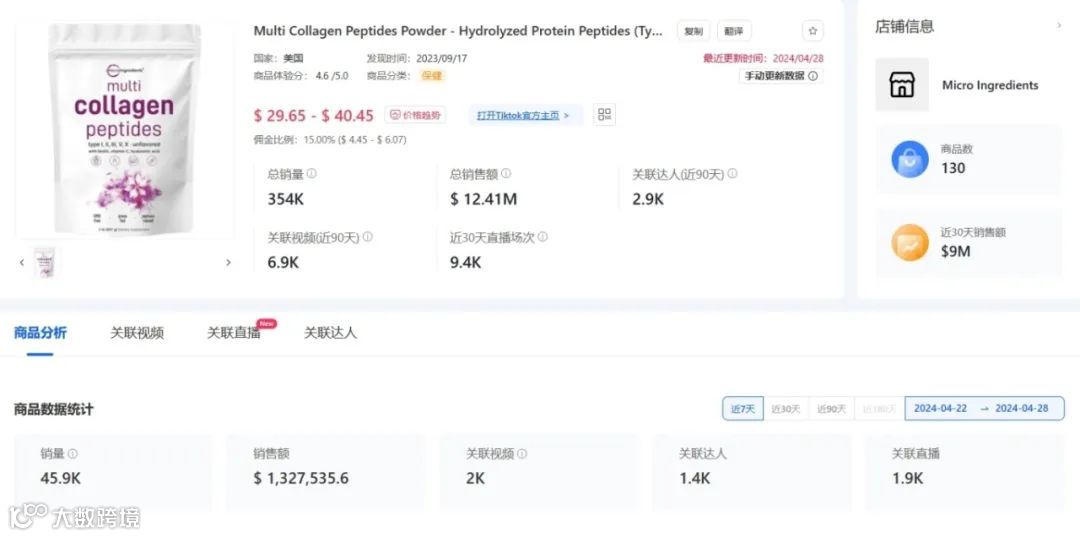Viewport: 1080px width, 537px height.
Task: Select the small product thumbnail below image
Action: pos(45,262)
